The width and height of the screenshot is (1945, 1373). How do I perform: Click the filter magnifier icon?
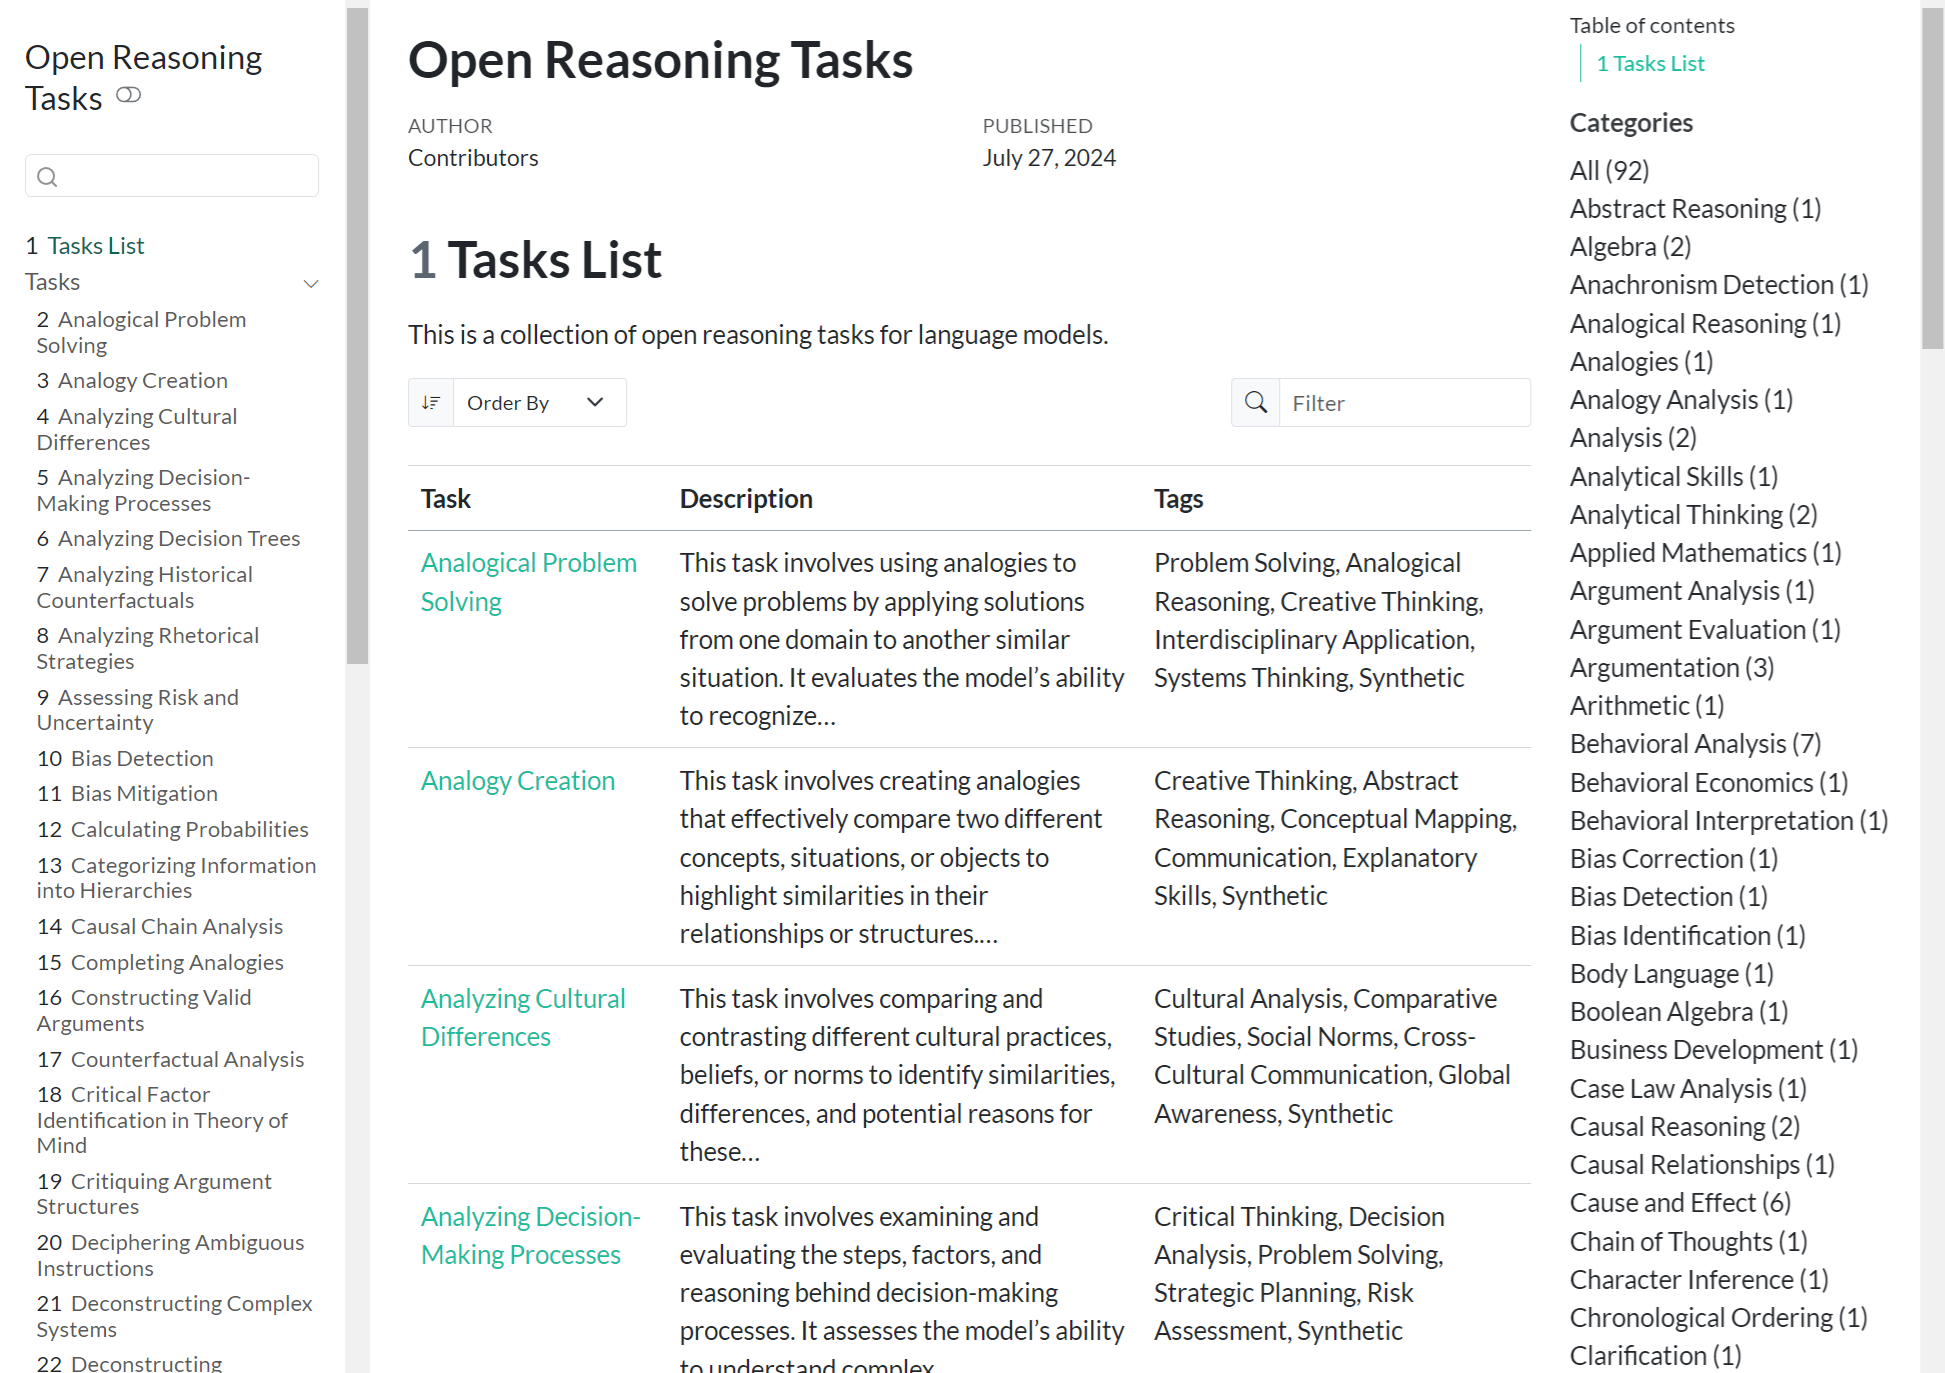point(1256,402)
